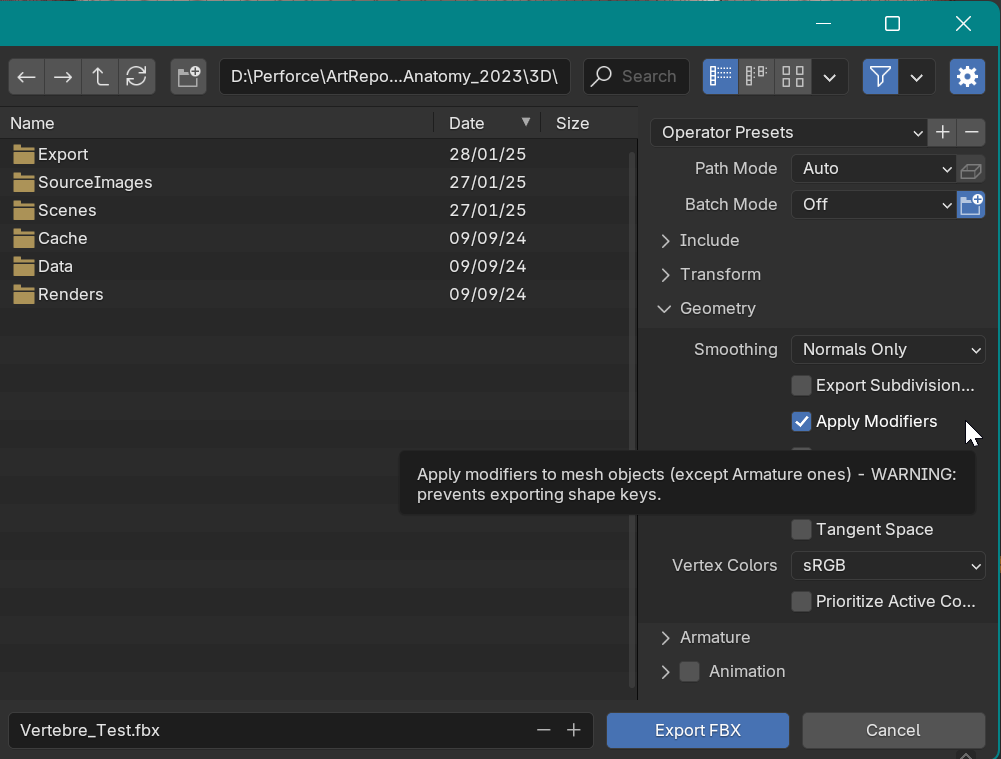Enable Tangent Space checkbox
Screen dimensions: 1001x759
point(801,529)
